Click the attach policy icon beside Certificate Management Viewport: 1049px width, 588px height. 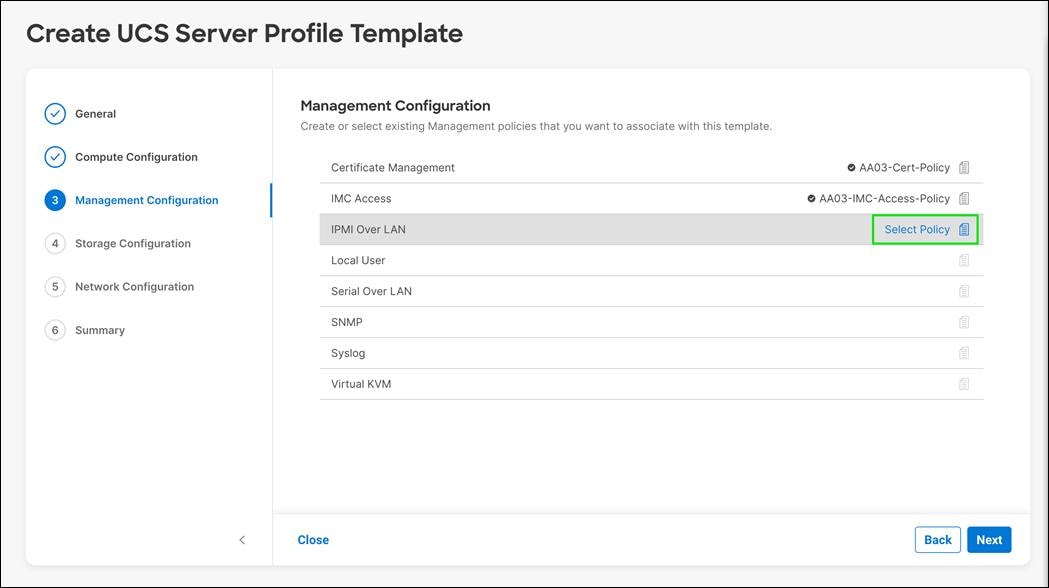(x=963, y=167)
